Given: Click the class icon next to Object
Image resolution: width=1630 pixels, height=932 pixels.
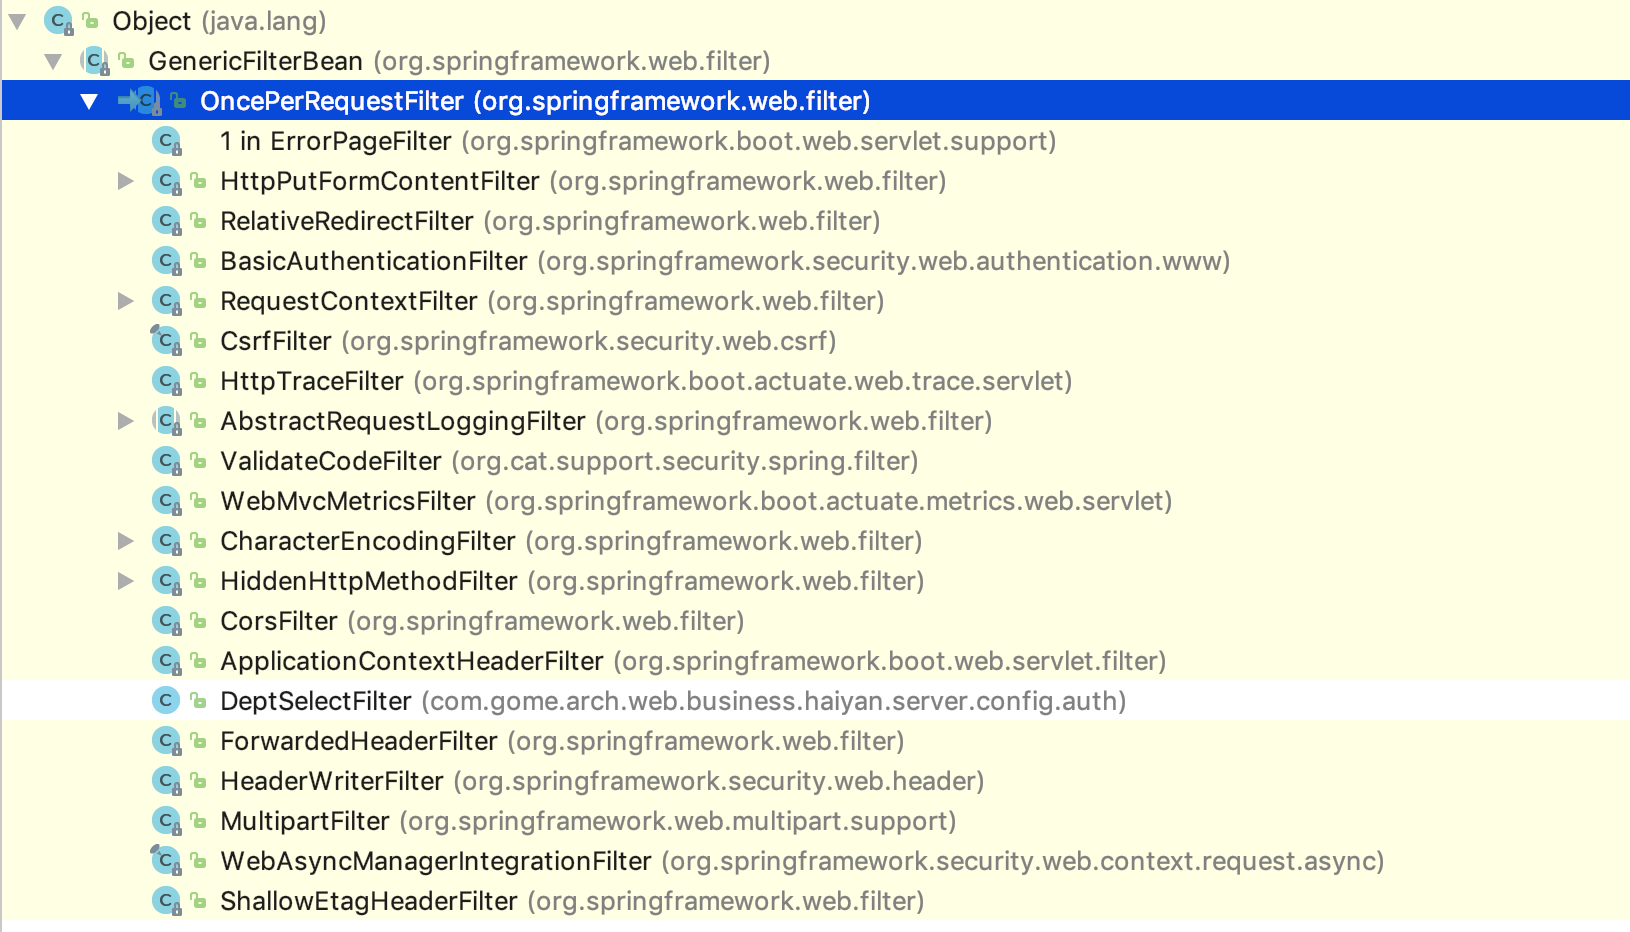Looking at the screenshot, I should point(57,20).
